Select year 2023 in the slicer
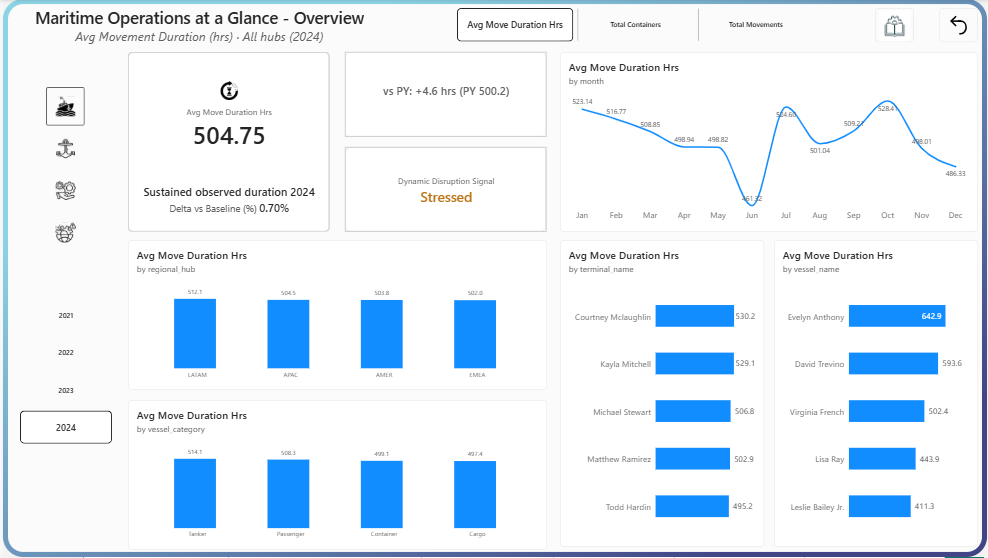988x558 pixels. [x=66, y=391]
